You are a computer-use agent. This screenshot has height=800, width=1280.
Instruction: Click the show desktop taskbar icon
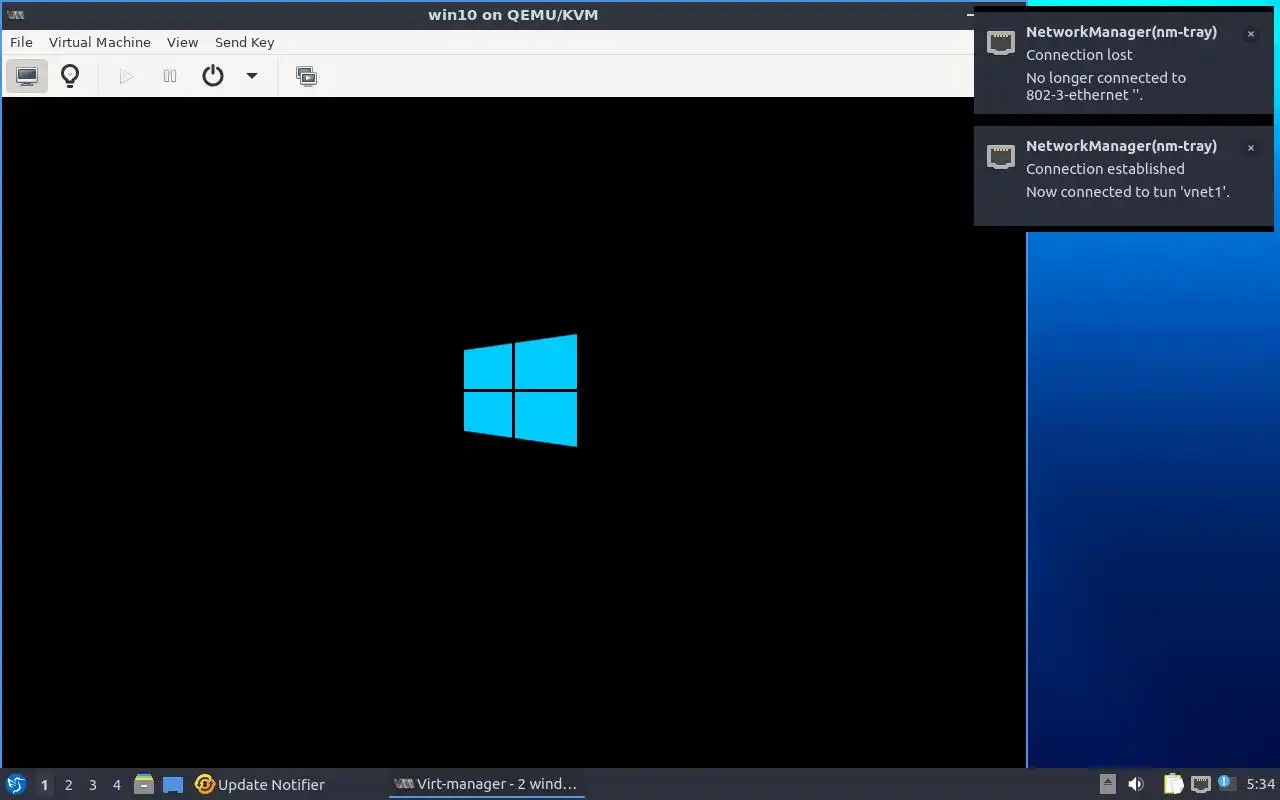coord(173,785)
